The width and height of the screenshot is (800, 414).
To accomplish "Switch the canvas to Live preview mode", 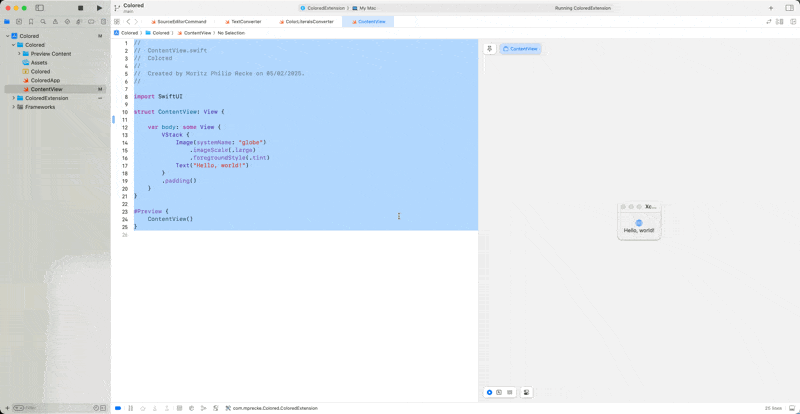I will coord(489,392).
